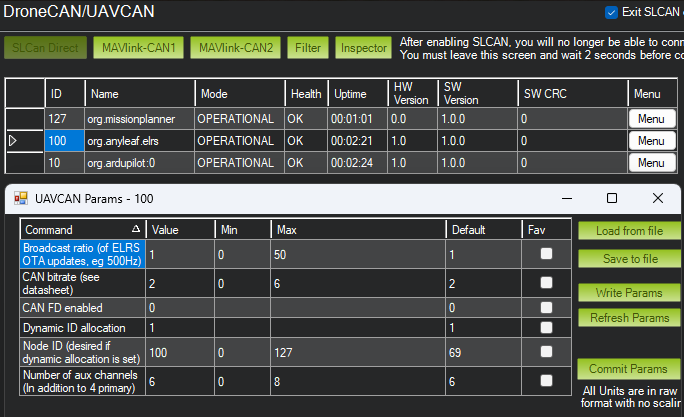Edit the CAN bitrate value cell
684x417 pixels.
click(x=180, y=284)
